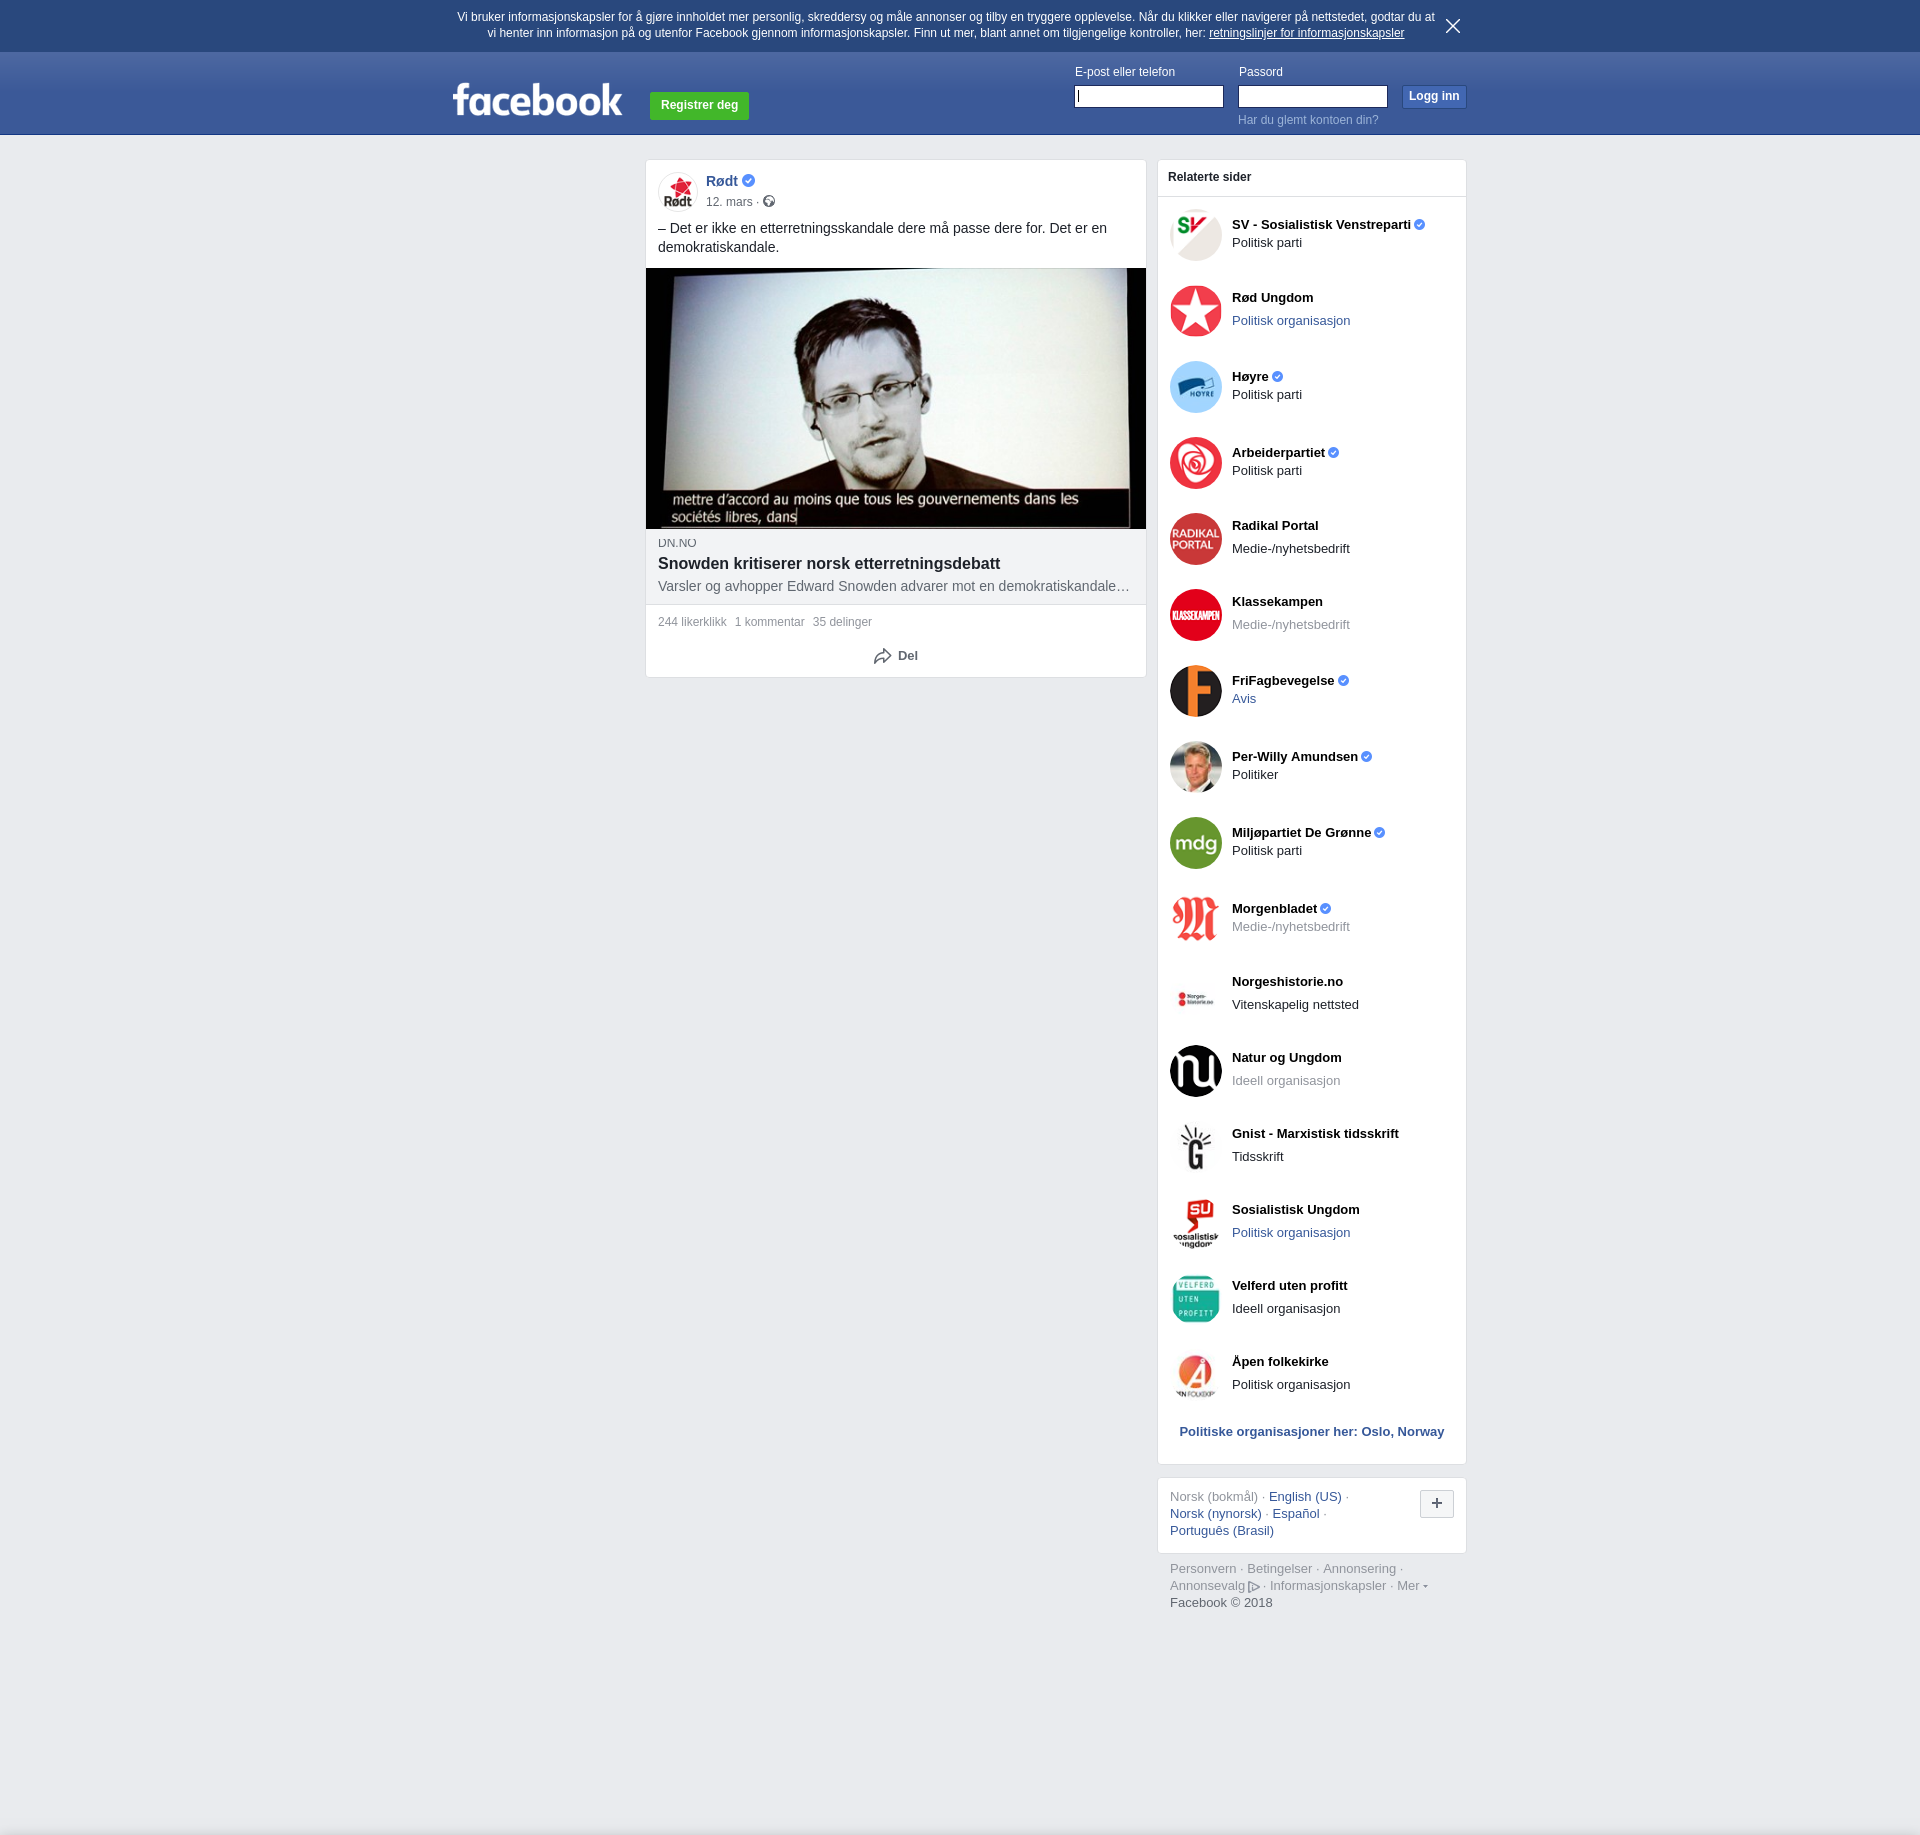Open the Morgenbladet M logo
Viewport: 1920px width, 1835px height.
pyautogui.click(x=1196, y=919)
